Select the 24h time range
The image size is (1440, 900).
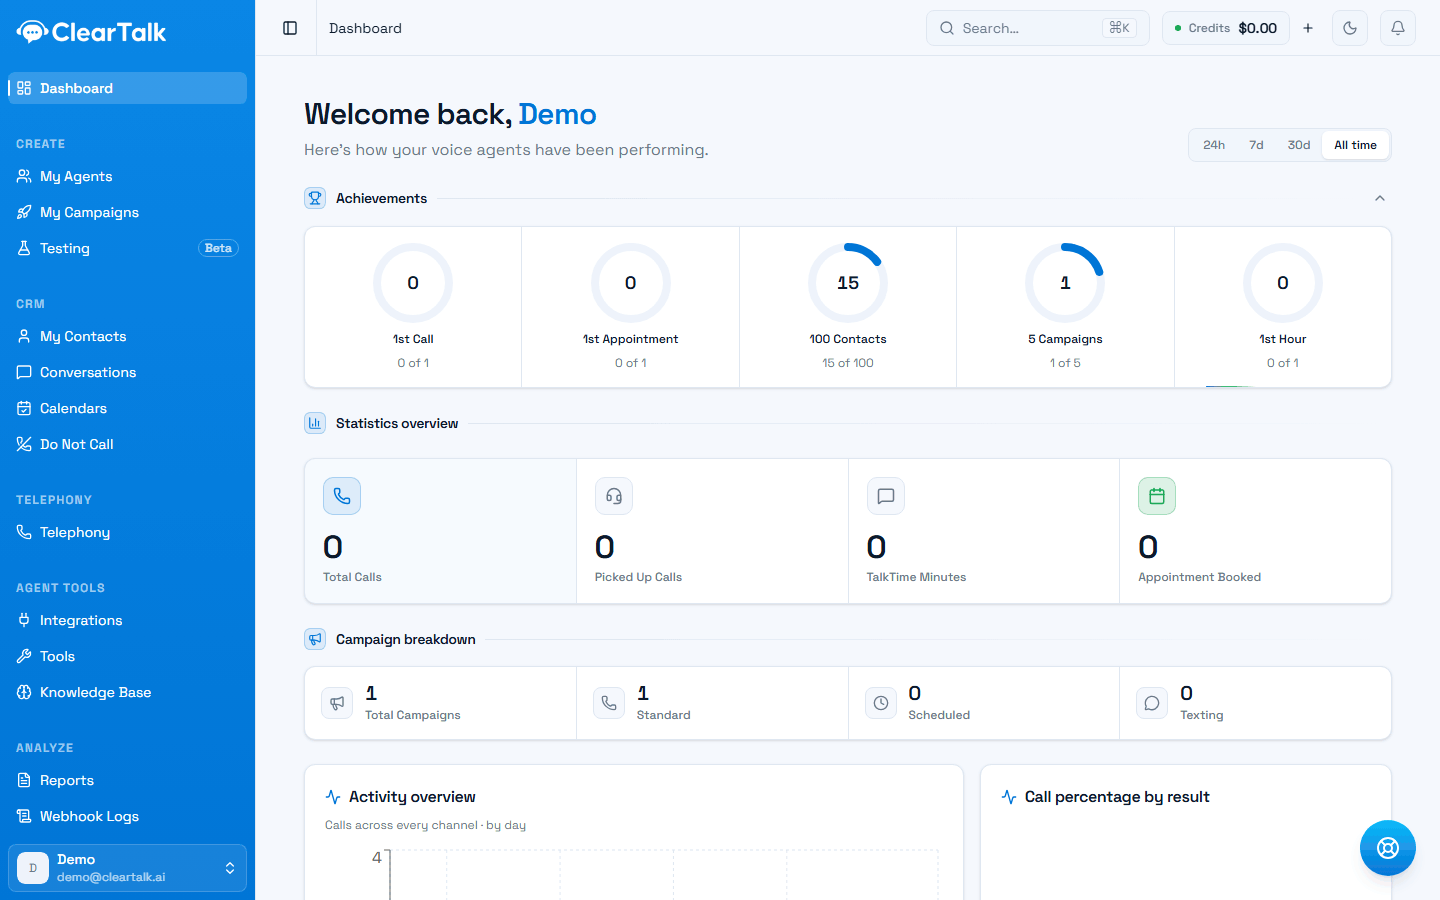[x=1214, y=145]
